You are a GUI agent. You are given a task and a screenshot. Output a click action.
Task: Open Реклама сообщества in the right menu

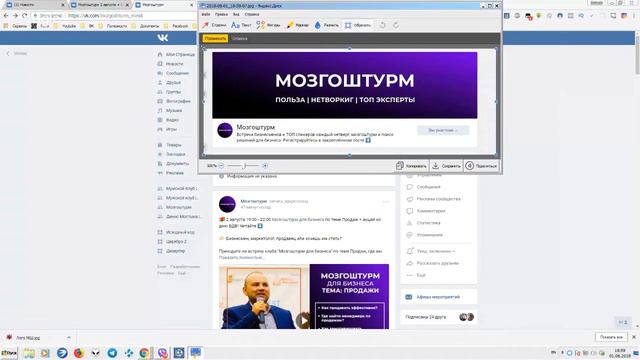[x=433, y=199]
